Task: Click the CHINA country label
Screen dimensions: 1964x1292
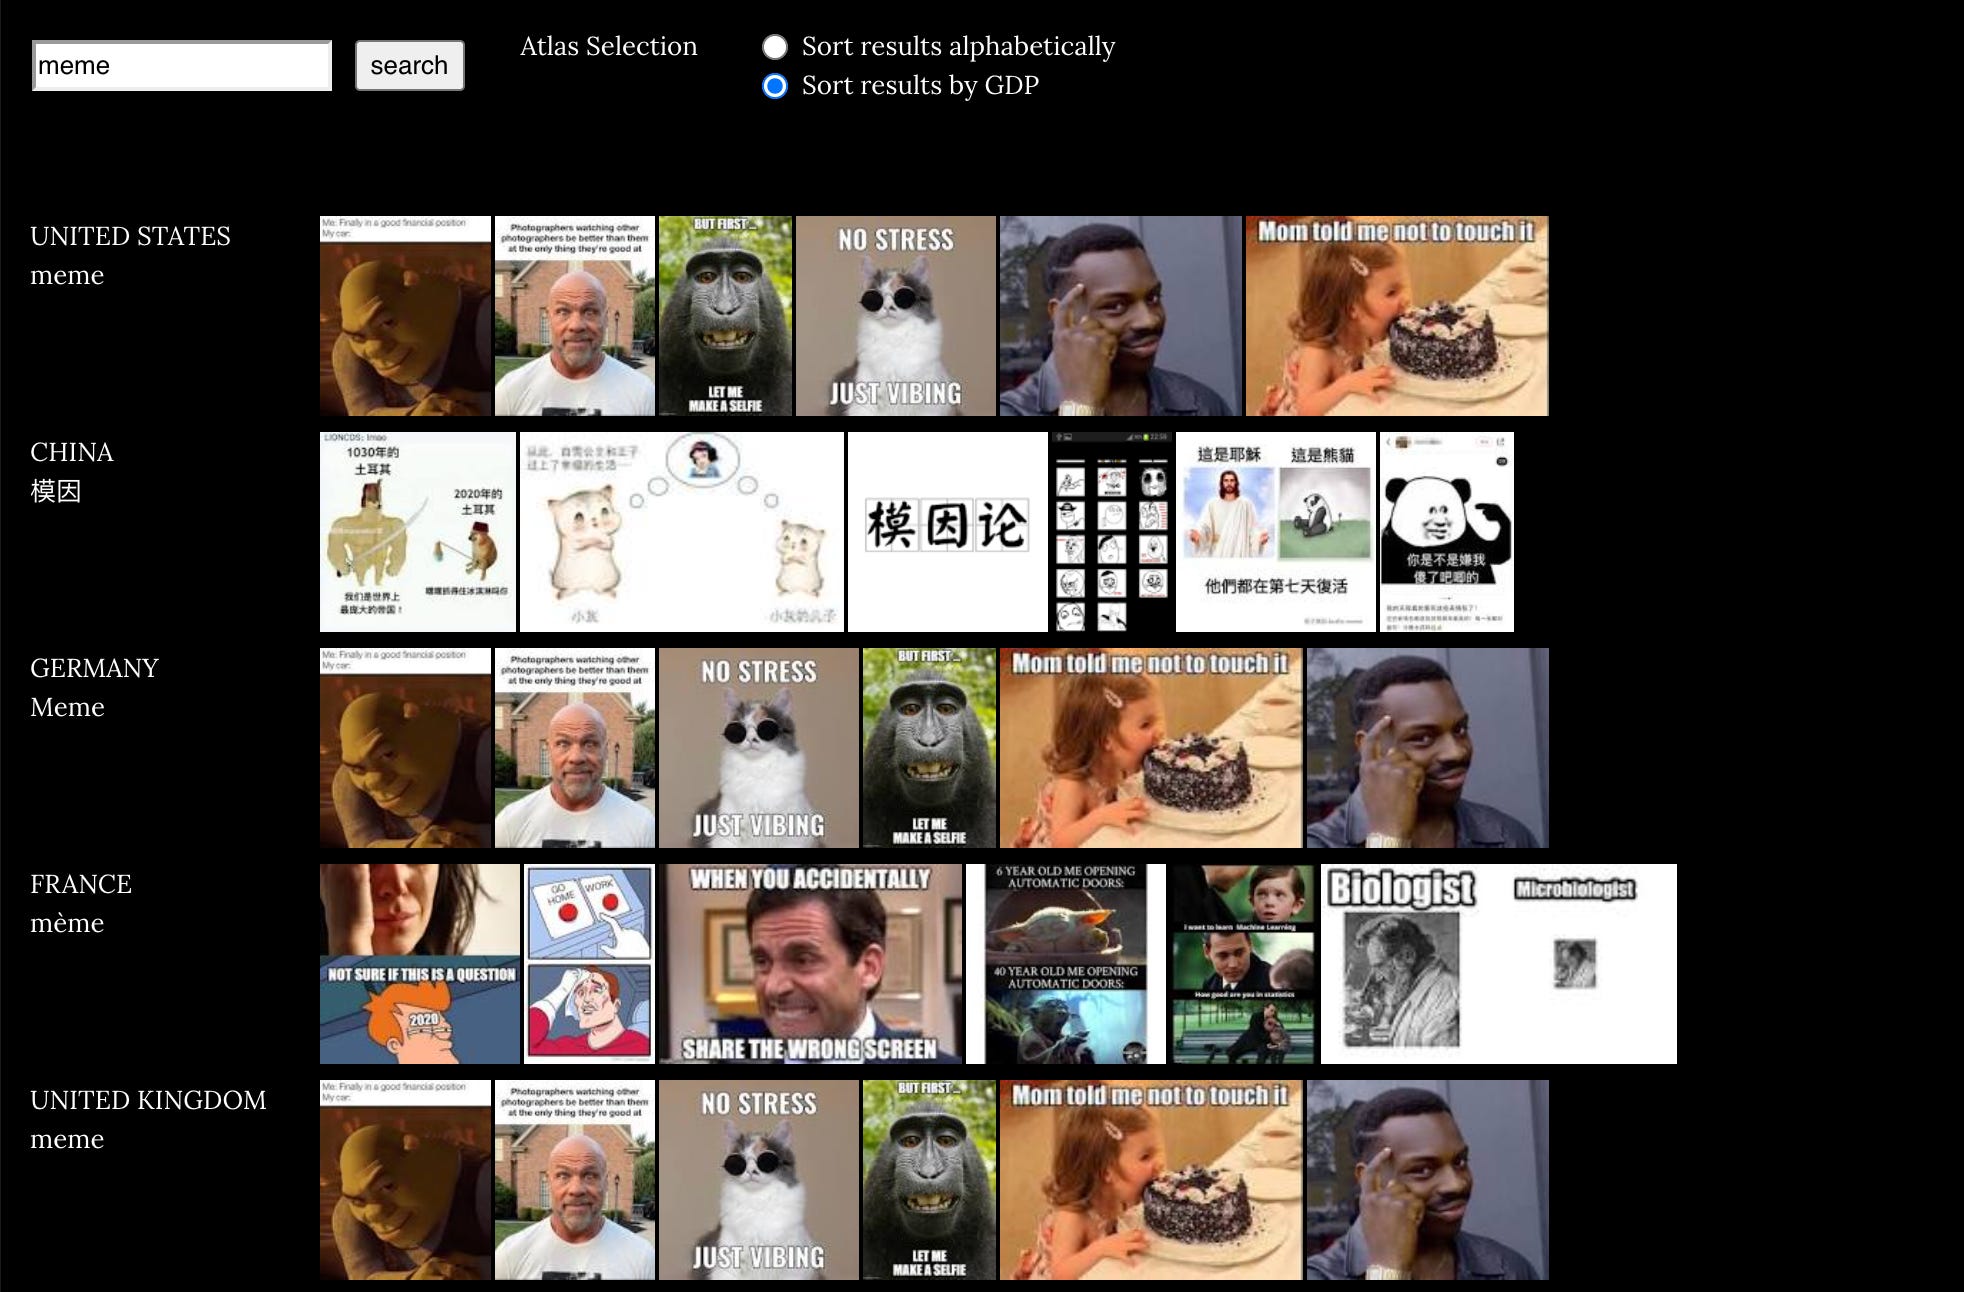Action: pyautogui.click(x=72, y=452)
